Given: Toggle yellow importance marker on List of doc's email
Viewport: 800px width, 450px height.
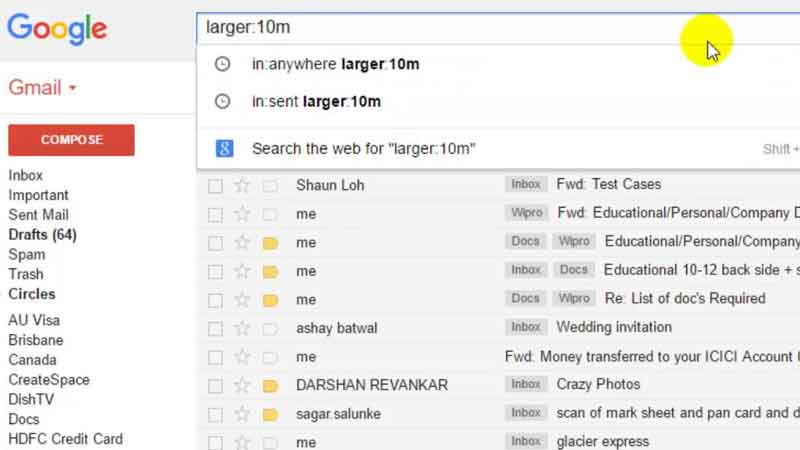Looking at the screenshot, I should point(270,300).
